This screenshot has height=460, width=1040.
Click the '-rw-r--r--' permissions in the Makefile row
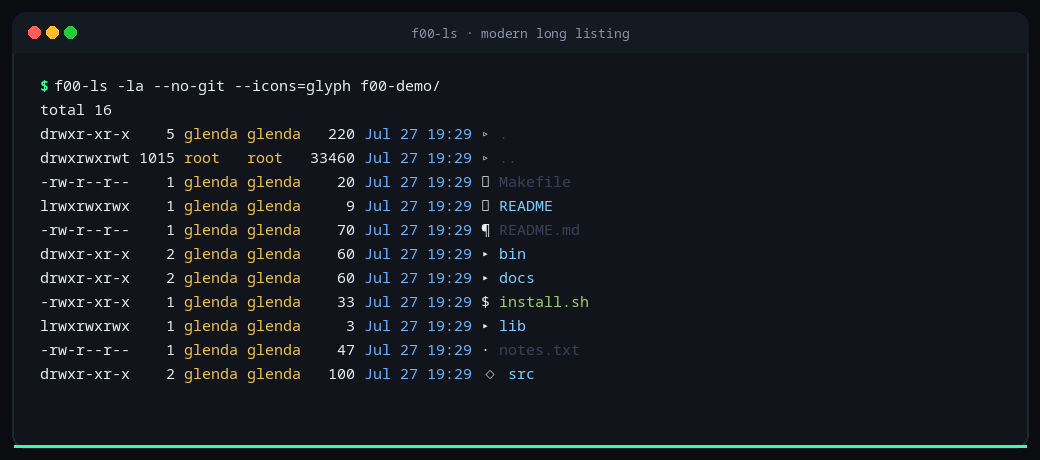(x=85, y=182)
